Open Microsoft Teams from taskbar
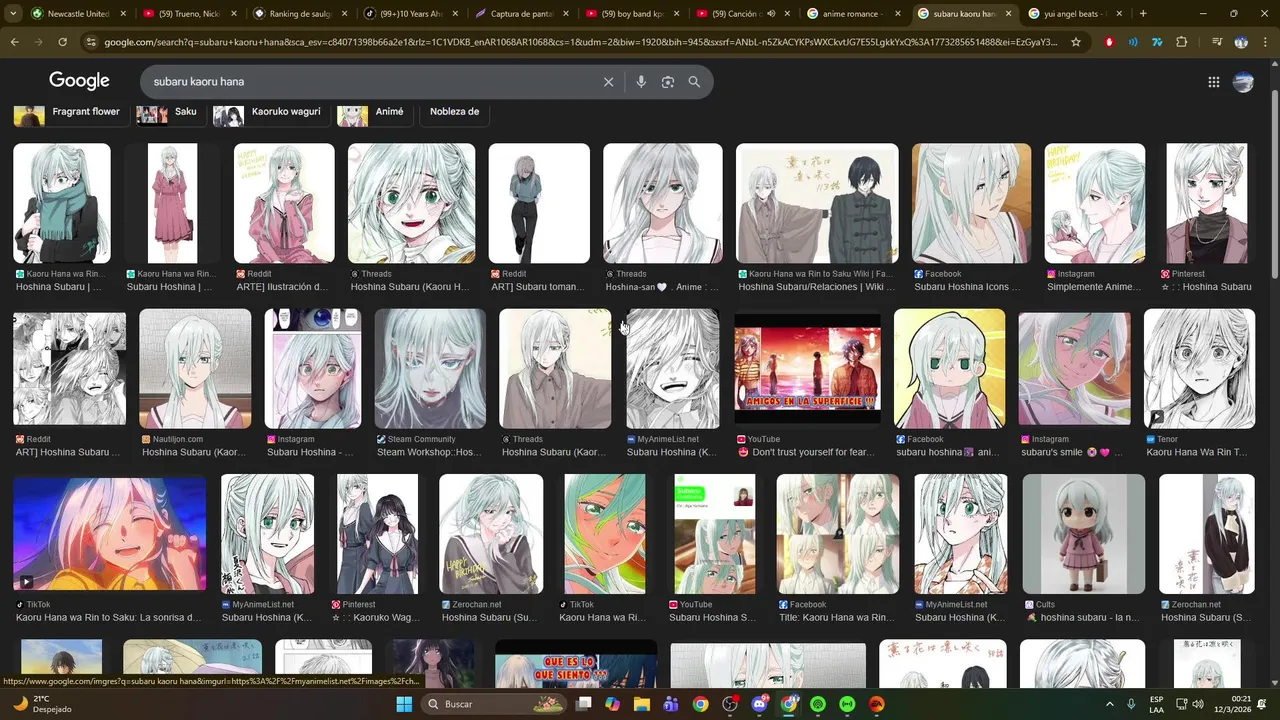Screen dimensions: 1280x720 pos(671,704)
